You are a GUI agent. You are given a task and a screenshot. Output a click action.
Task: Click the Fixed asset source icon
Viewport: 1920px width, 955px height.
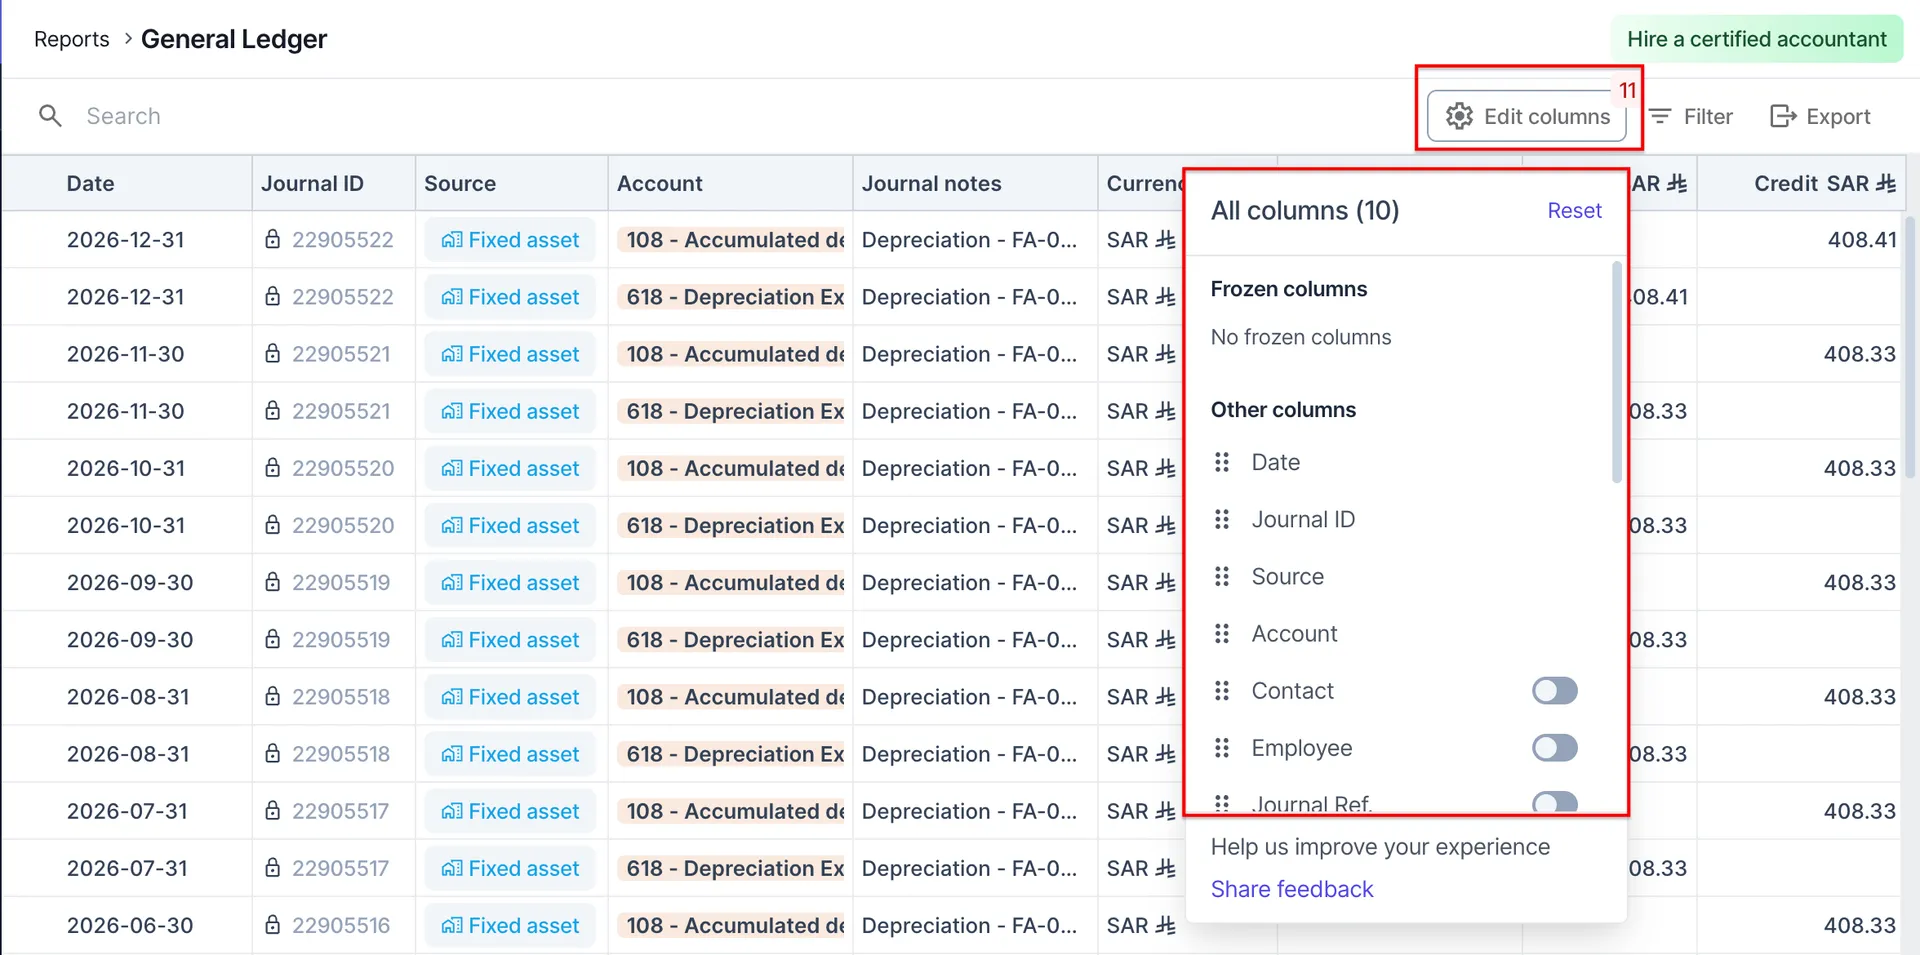pos(452,240)
